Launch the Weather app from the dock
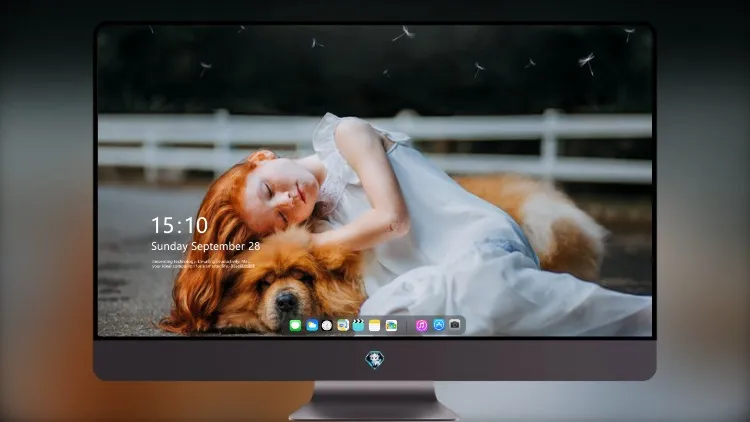The width and height of the screenshot is (750, 422). tap(312, 325)
